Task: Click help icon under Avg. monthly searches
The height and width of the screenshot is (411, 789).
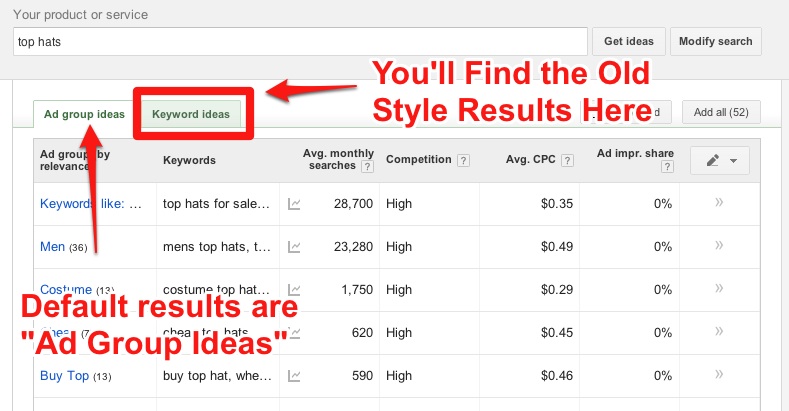Action: [x=368, y=167]
